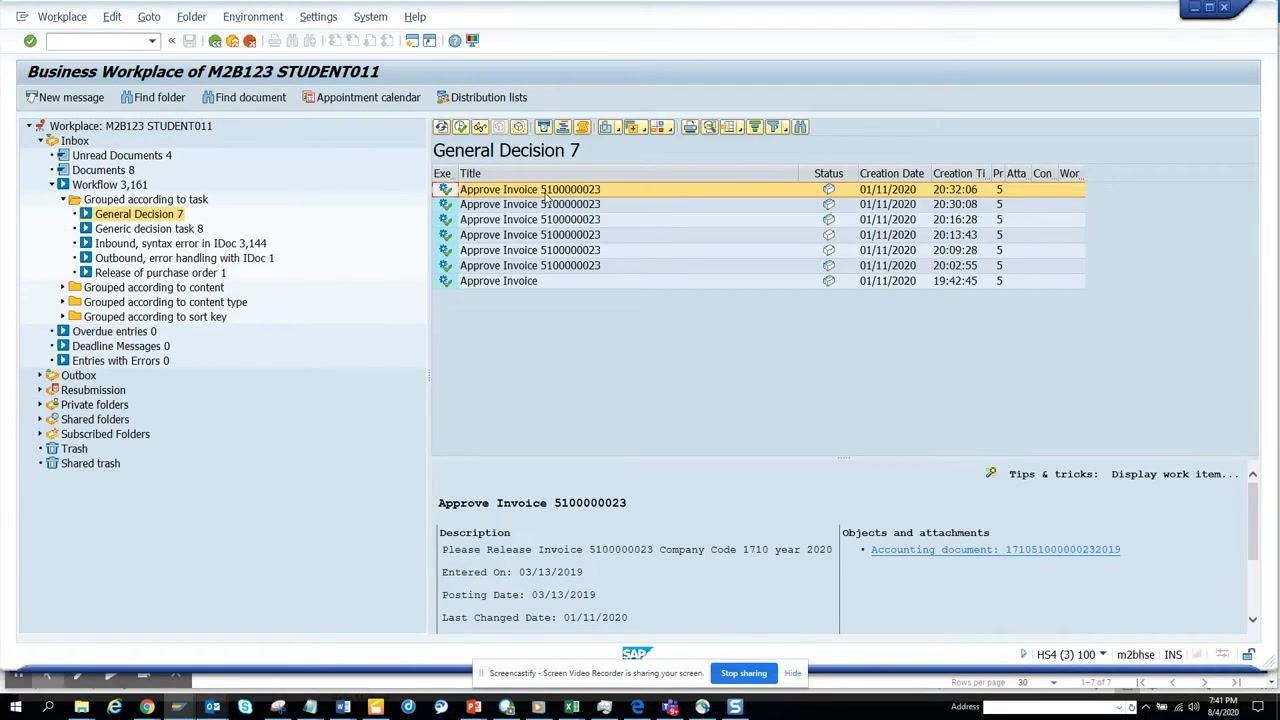The width and height of the screenshot is (1280, 720).
Task: Click the Execute work item icon in list toolbar
Action: (x=461, y=127)
